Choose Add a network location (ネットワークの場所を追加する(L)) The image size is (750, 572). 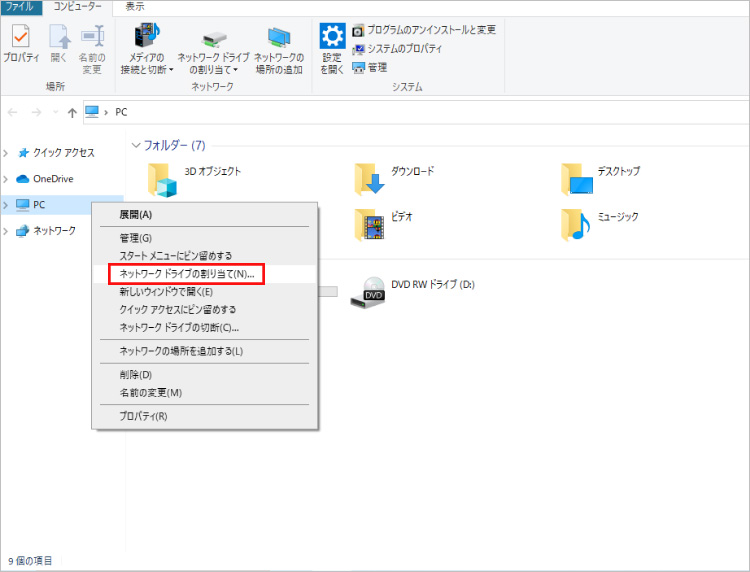205,352
